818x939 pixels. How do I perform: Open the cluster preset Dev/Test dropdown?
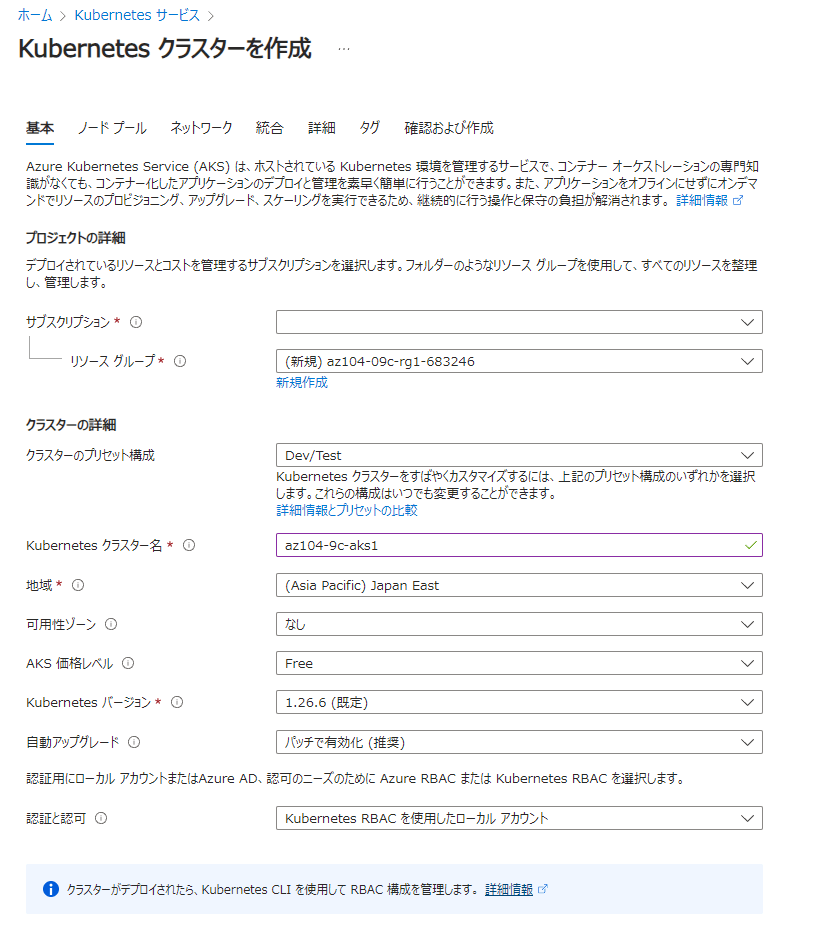click(519, 455)
